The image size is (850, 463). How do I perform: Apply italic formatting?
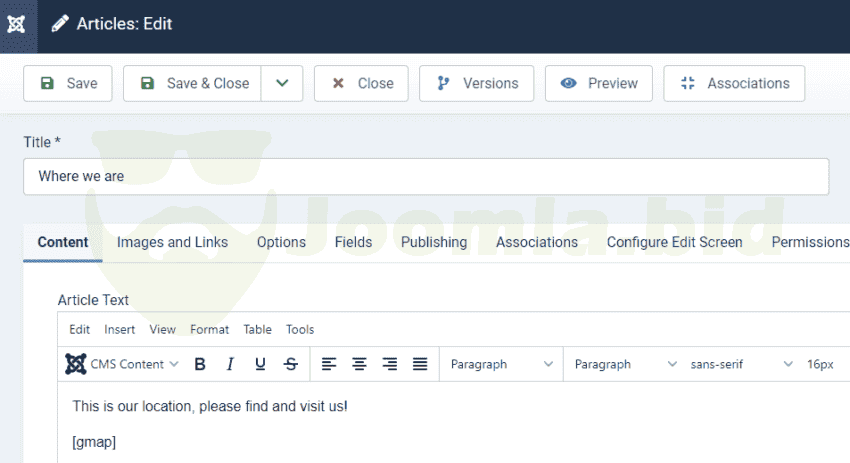click(x=230, y=365)
